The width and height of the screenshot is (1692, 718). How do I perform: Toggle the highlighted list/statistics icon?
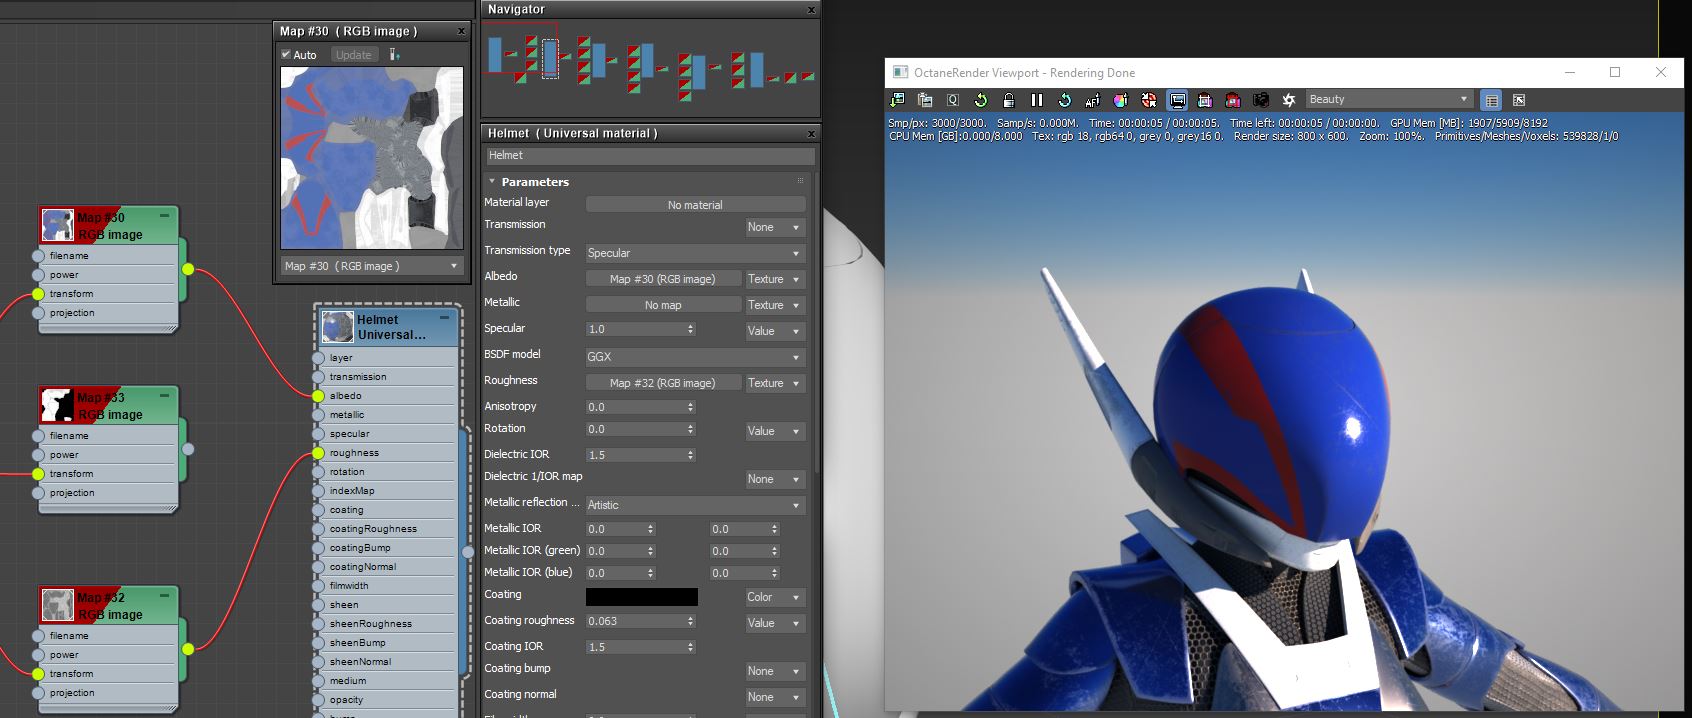[1491, 100]
